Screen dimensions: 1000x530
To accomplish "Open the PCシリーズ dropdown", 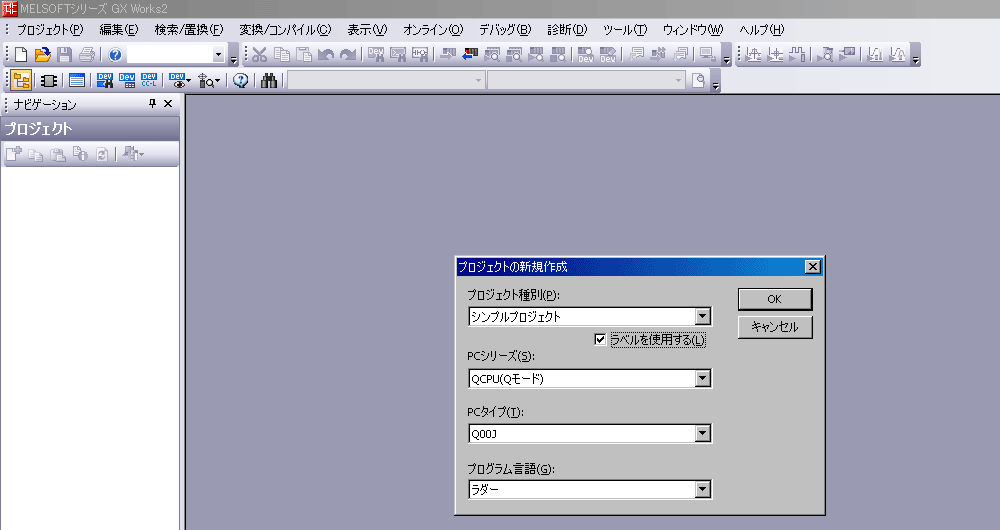I will pyautogui.click(x=702, y=378).
